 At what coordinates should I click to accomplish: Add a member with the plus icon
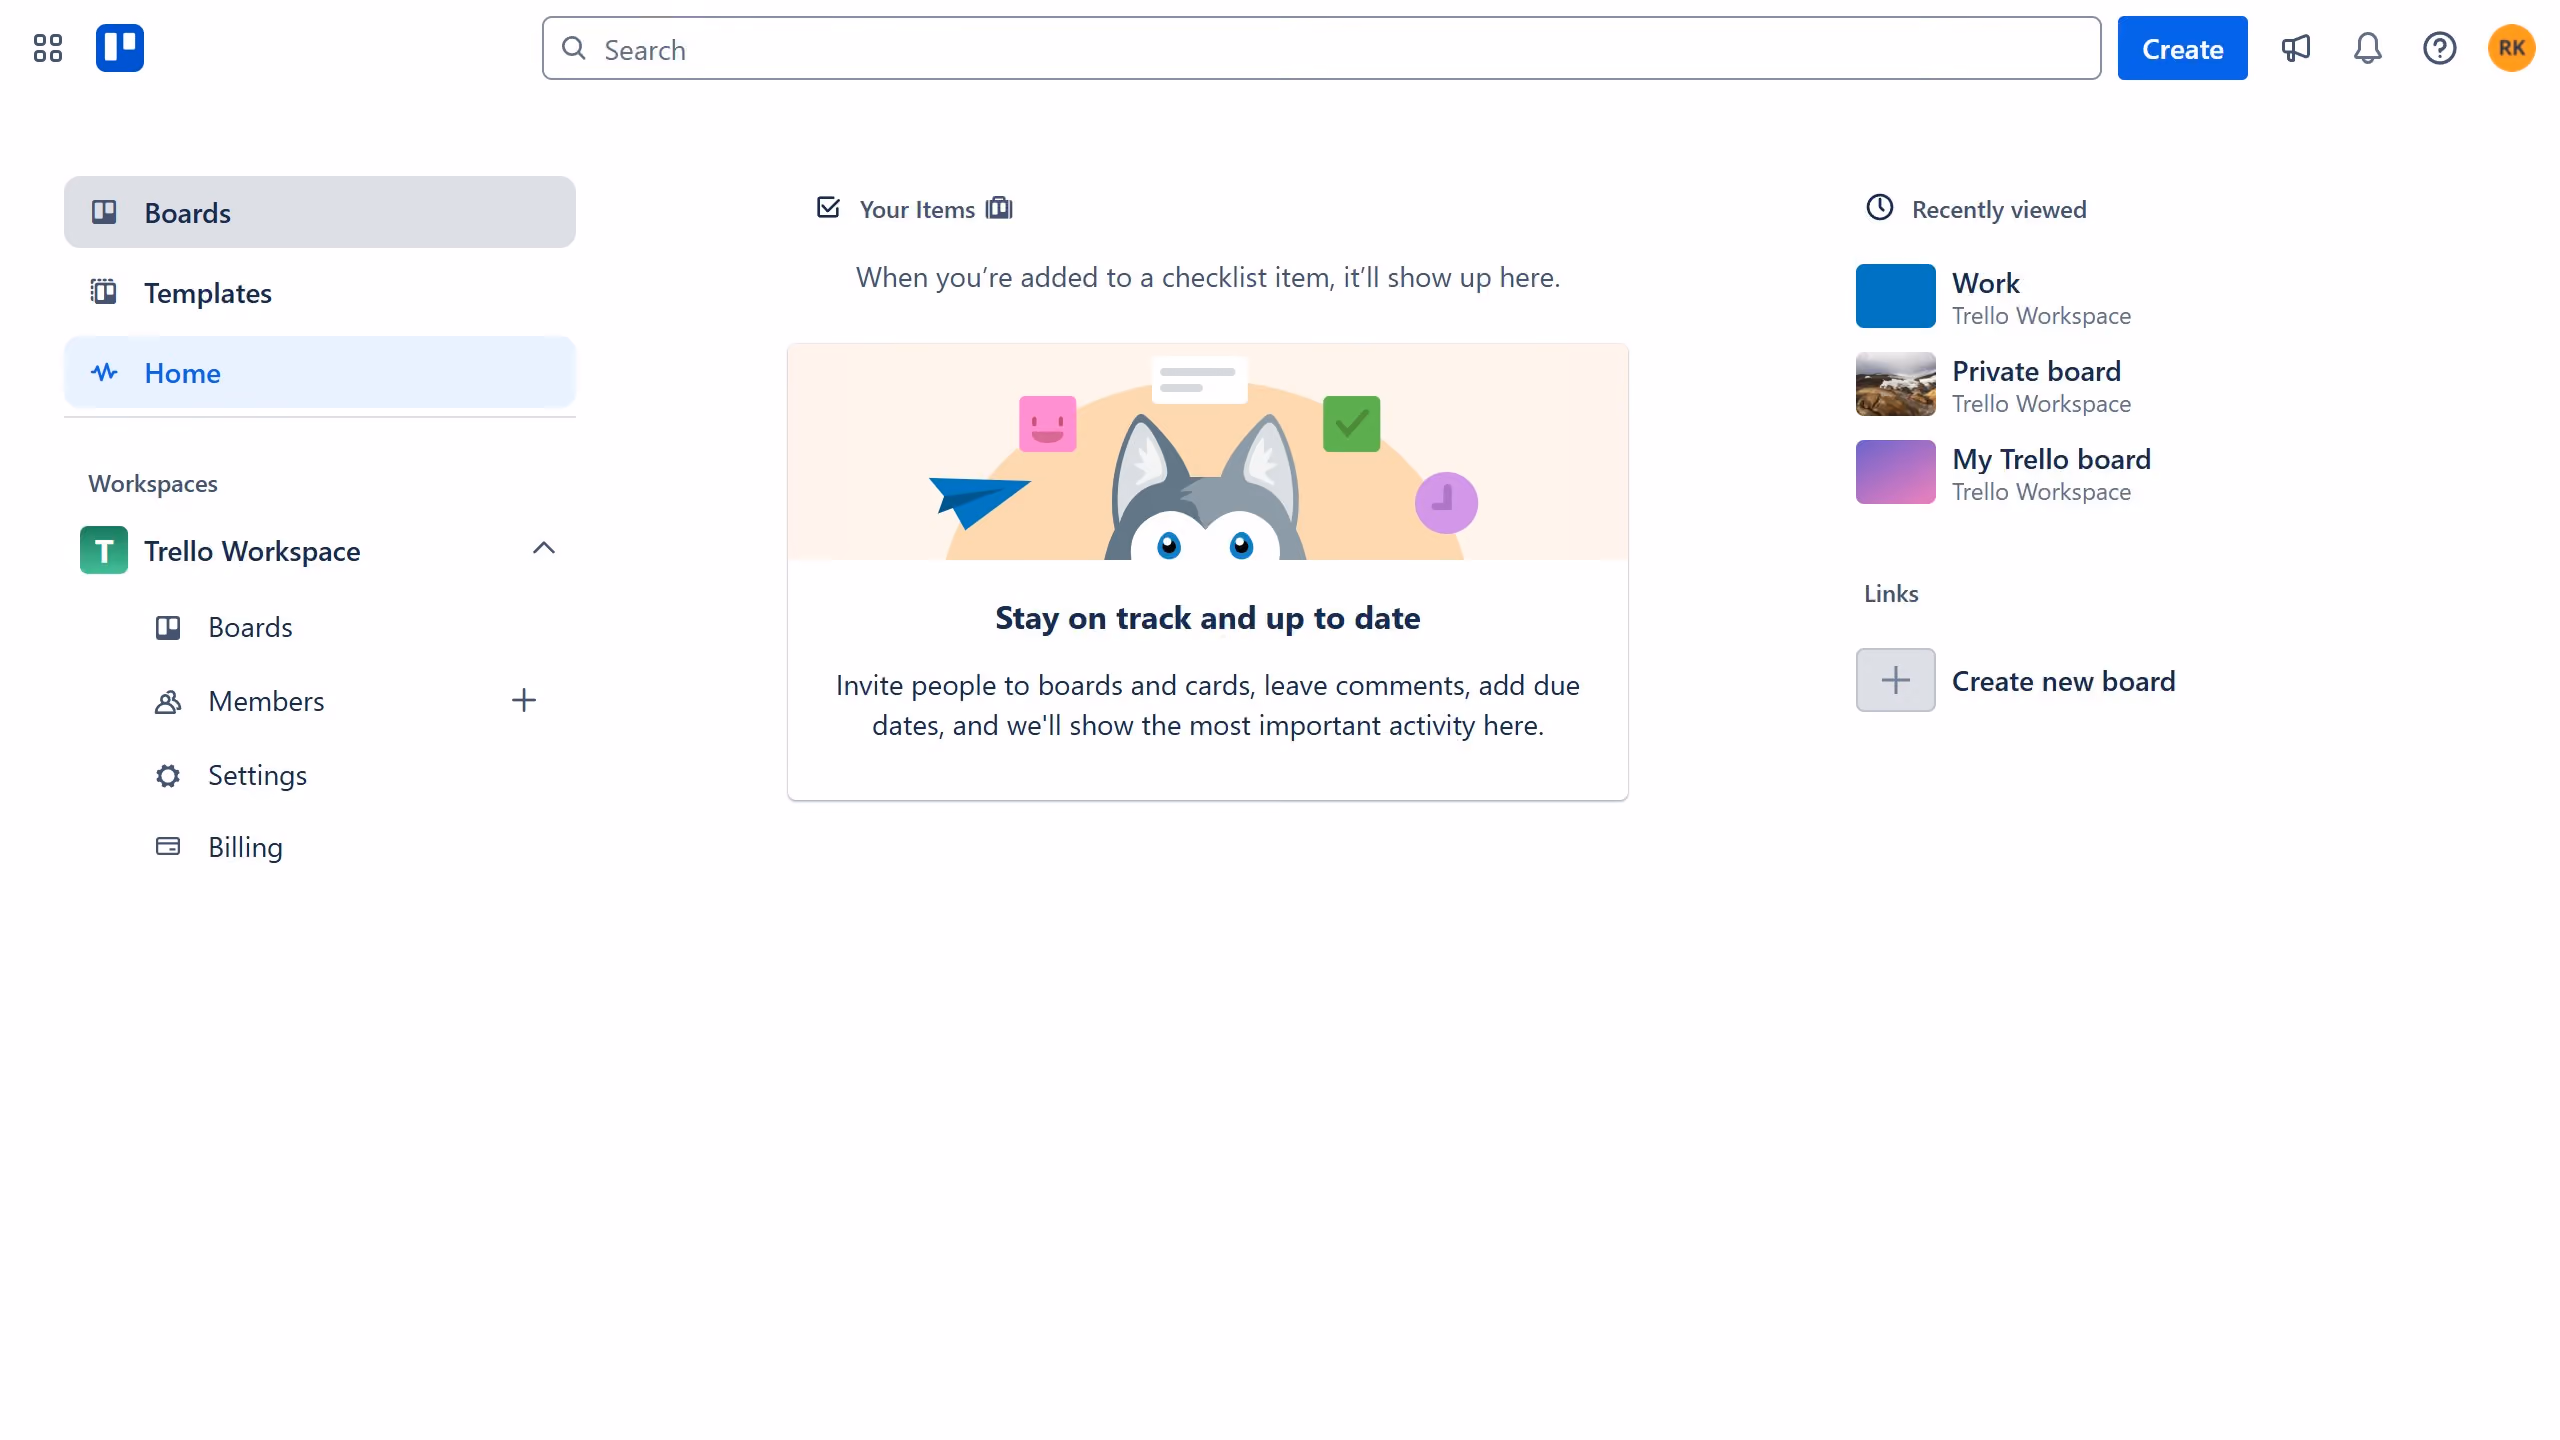tap(524, 700)
